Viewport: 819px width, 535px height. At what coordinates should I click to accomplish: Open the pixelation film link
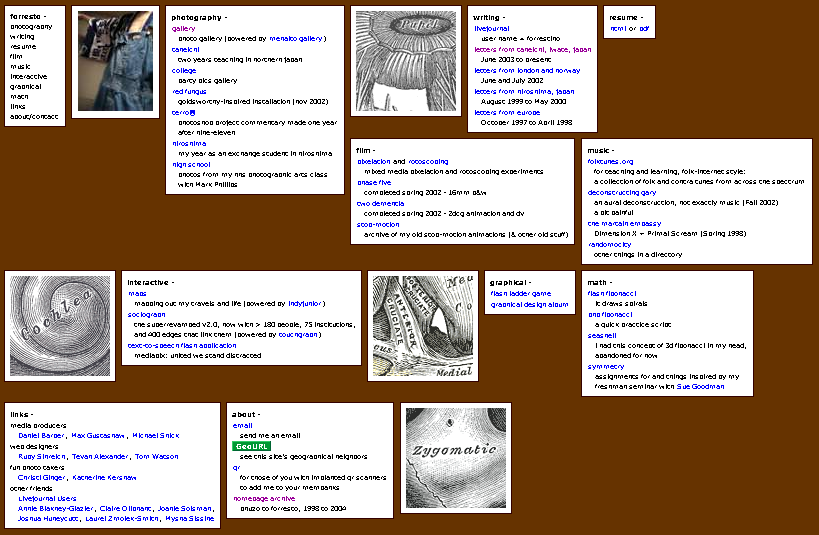click(373, 162)
